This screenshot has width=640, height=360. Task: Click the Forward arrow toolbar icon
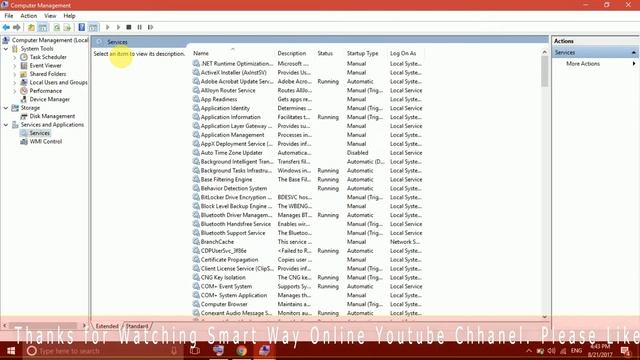17,27
